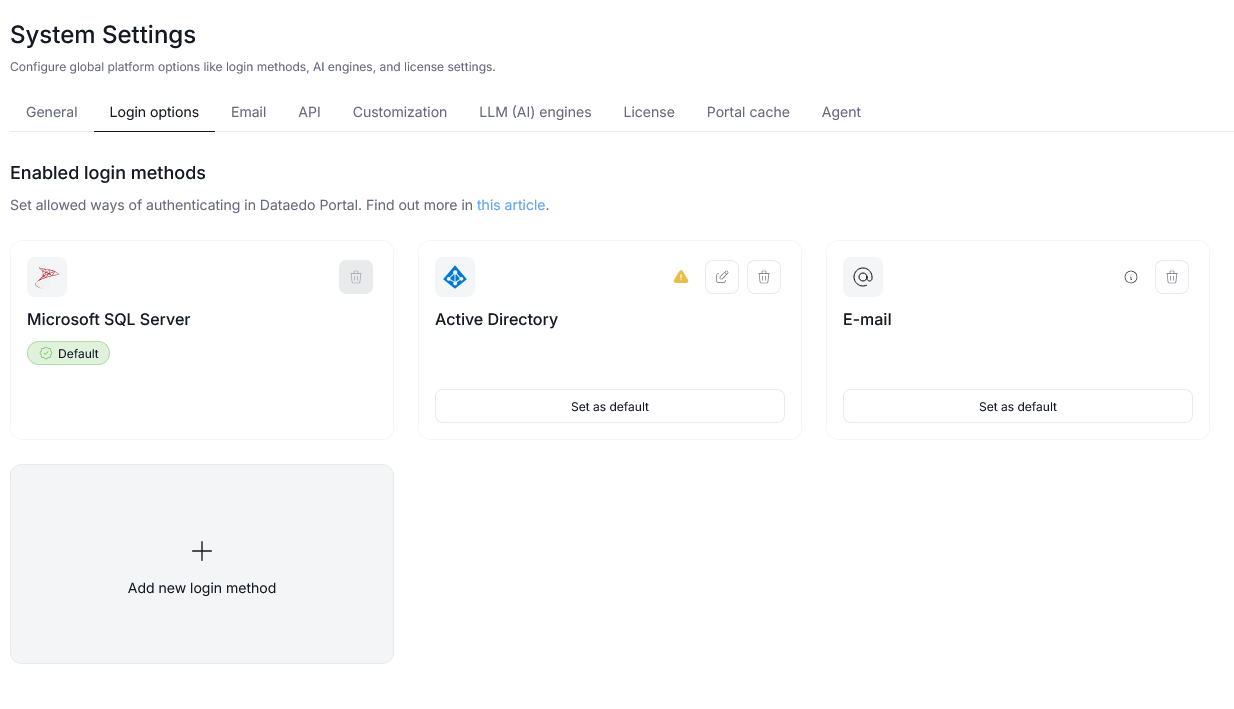The image size is (1234, 709).
Task: Open the Portal cache tab
Action: click(x=748, y=112)
